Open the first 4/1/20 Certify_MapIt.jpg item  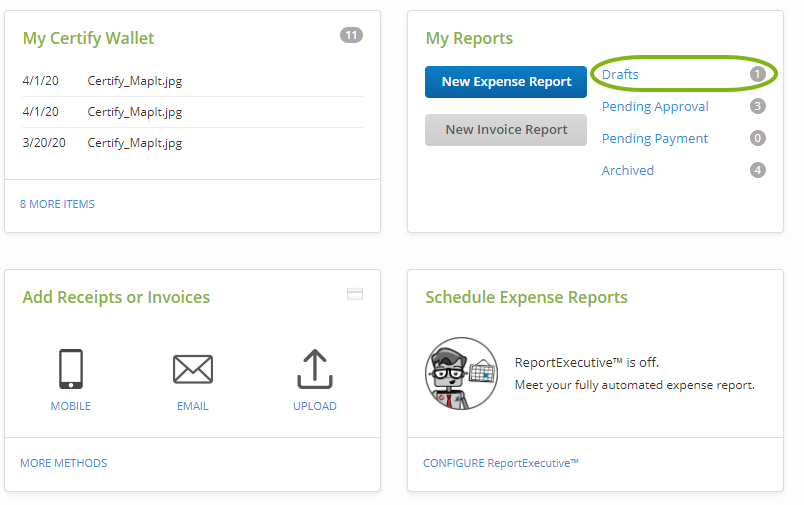pyautogui.click(x=192, y=81)
